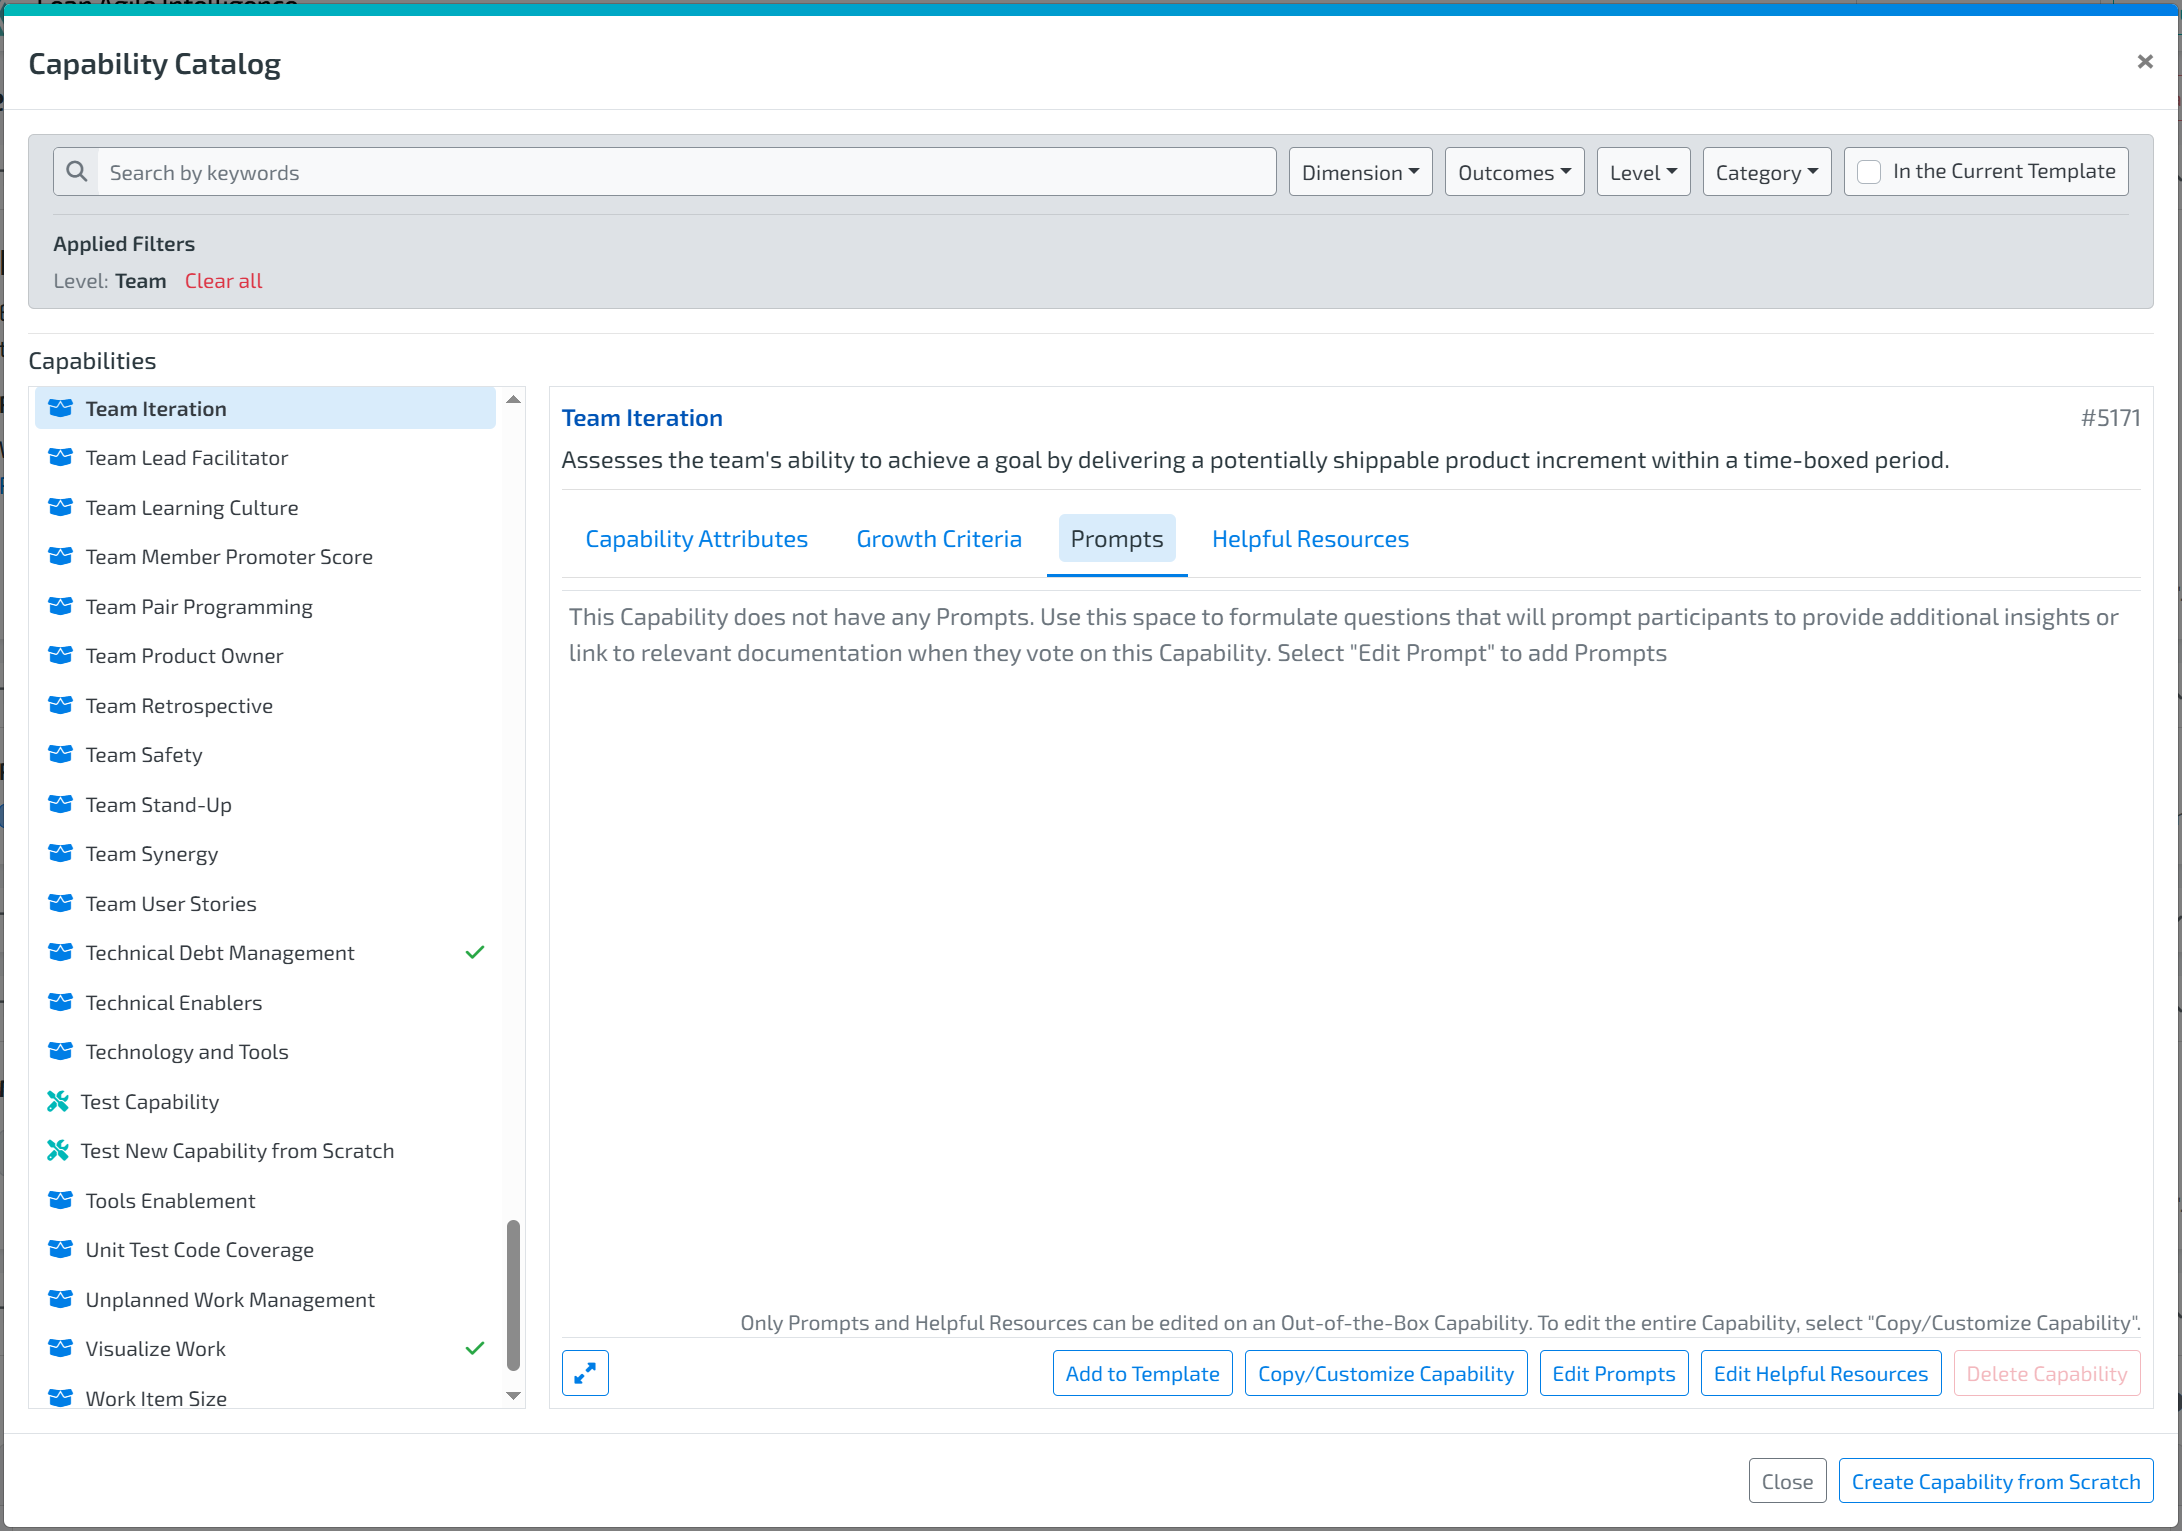This screenshot has height=1531, width=2182.
Task: Click the wrench icon beside Test New Capability from Scratch
Action: (58, 1150)
